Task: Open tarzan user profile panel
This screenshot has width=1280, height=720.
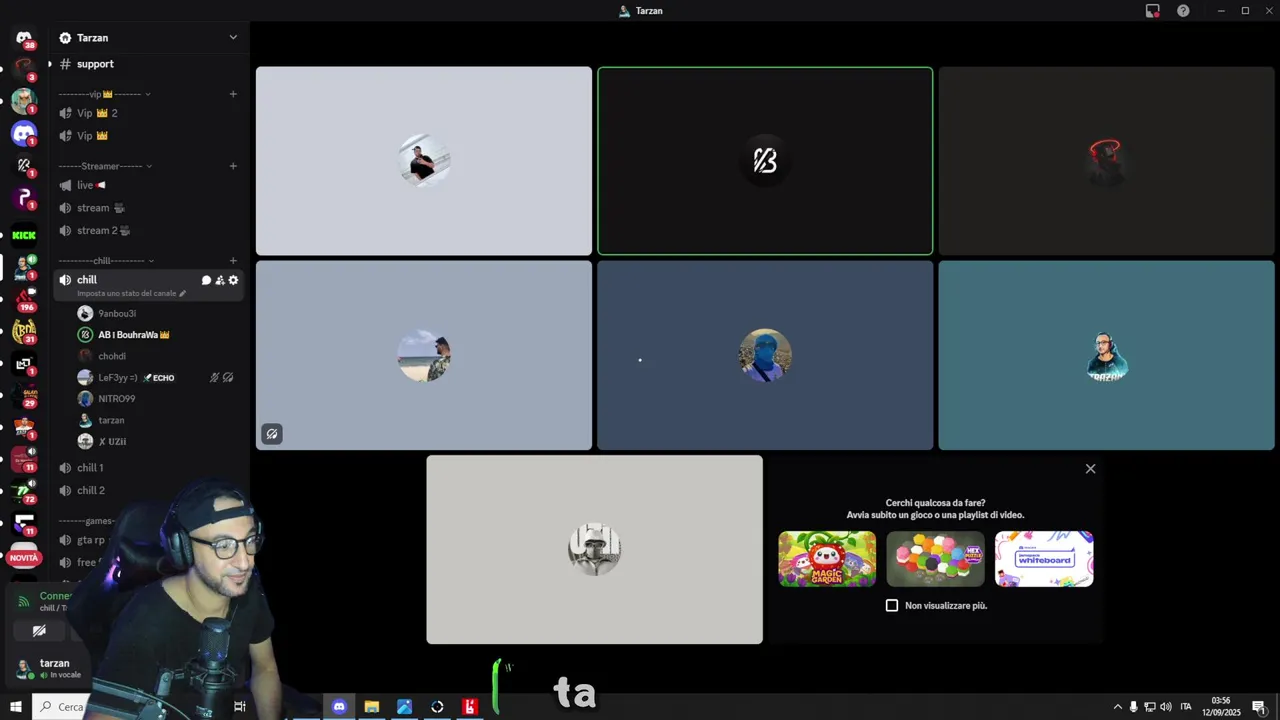Action: pyautogui.click(x=50, y=668)
